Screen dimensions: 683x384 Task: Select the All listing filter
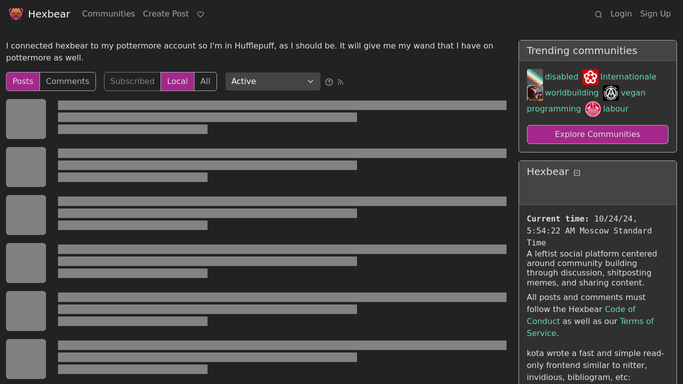pyautogui.click(x=205, y=81)
